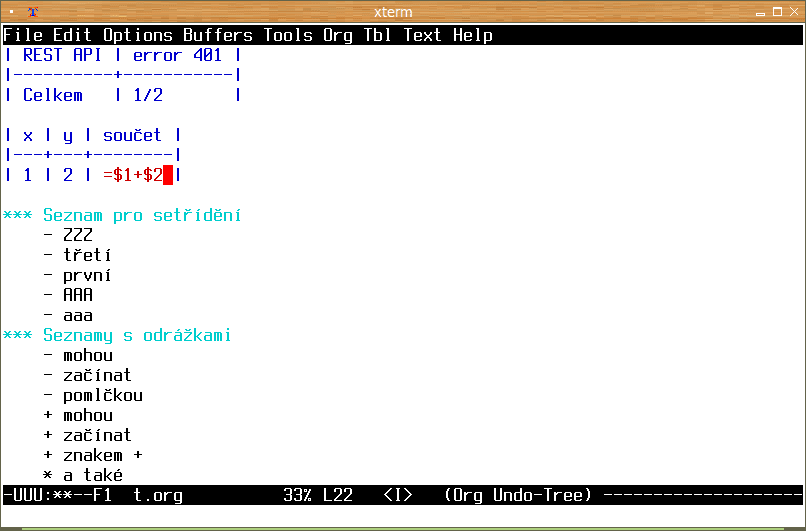Image resolution: width=806 pixels, height=531 pixels.
Task: Click the 'pomlčkou' list item
Action: [x=103, y=396]
